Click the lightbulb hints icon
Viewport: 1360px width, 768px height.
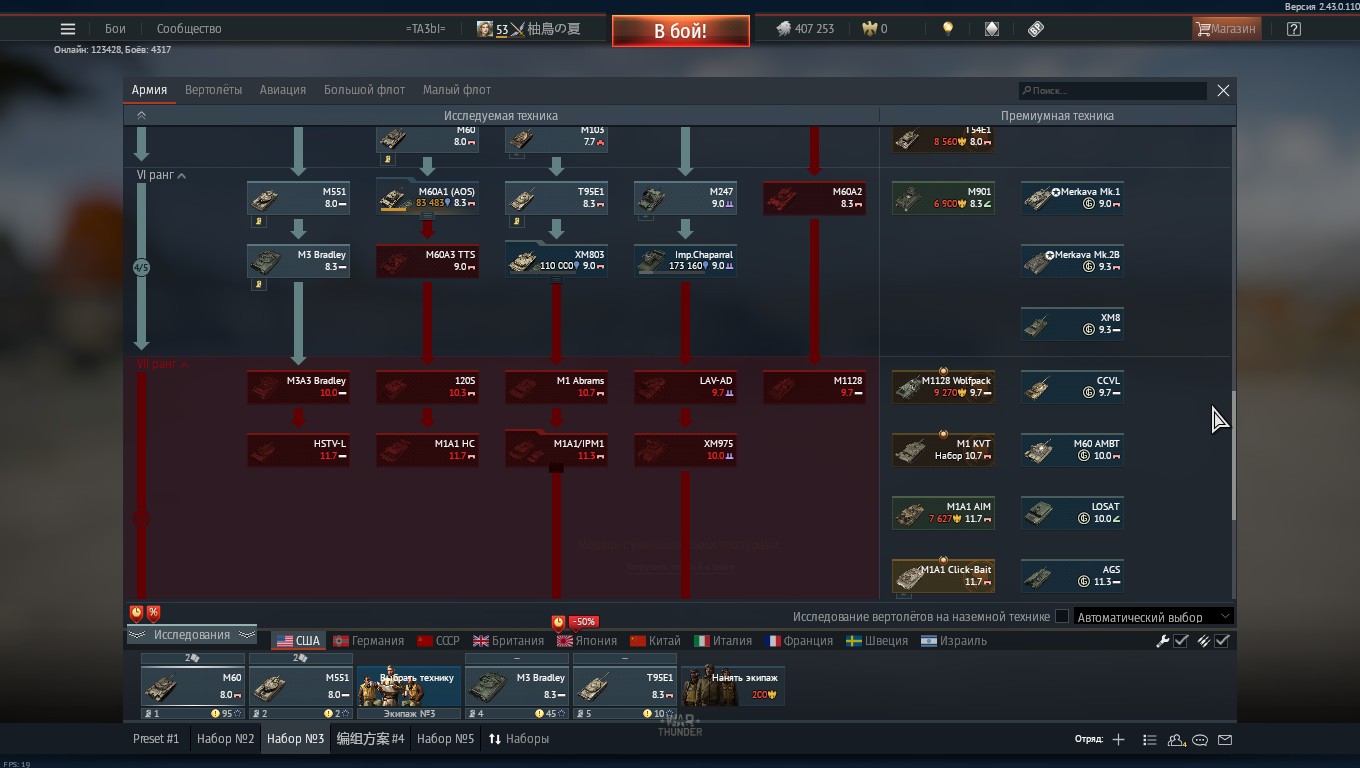coord(948,29)
